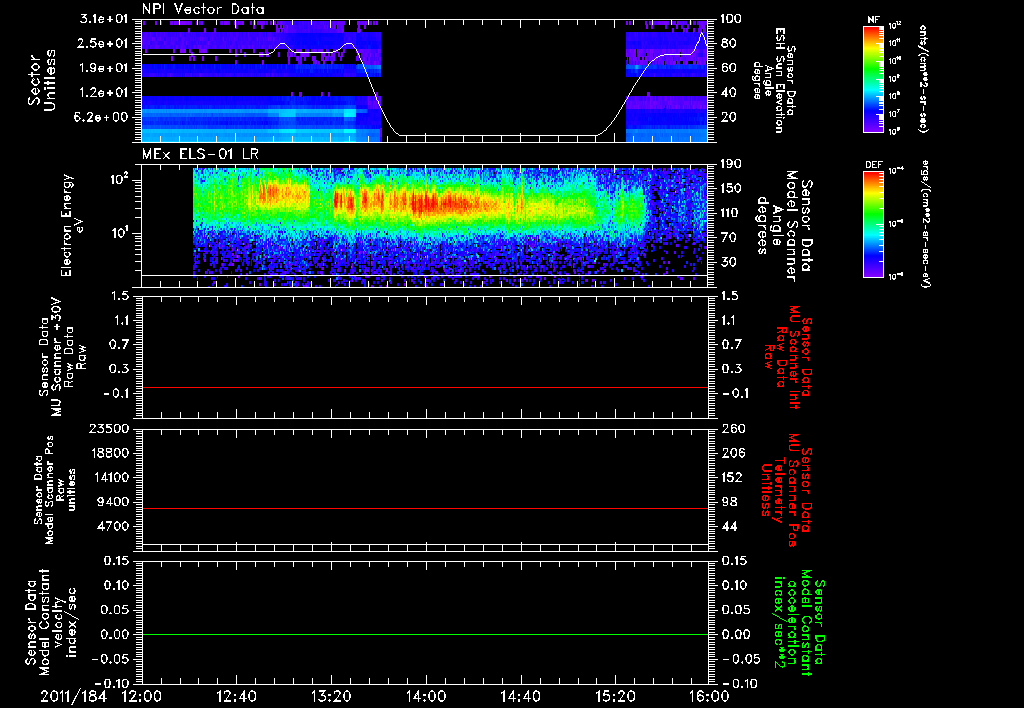The height and width of the screenshot is (708, 1024).
Task: Click the 'ESH Sun Elevation Angle degree' axis label
Action: [775, 80]
